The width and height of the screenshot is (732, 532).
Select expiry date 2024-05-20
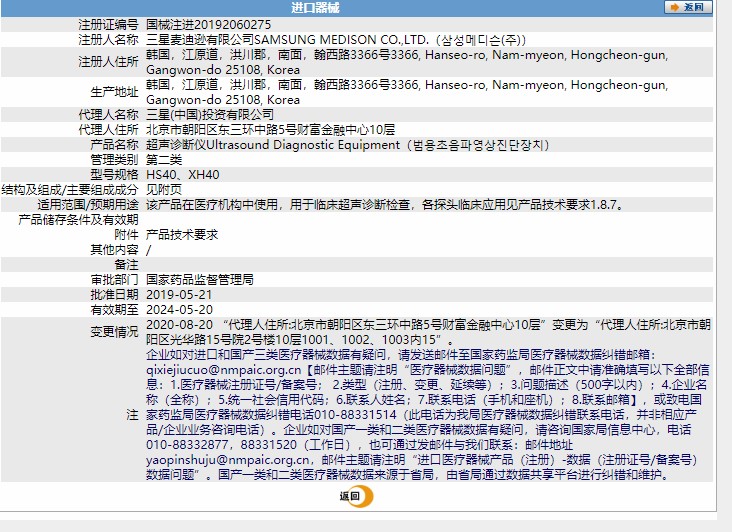179,310
